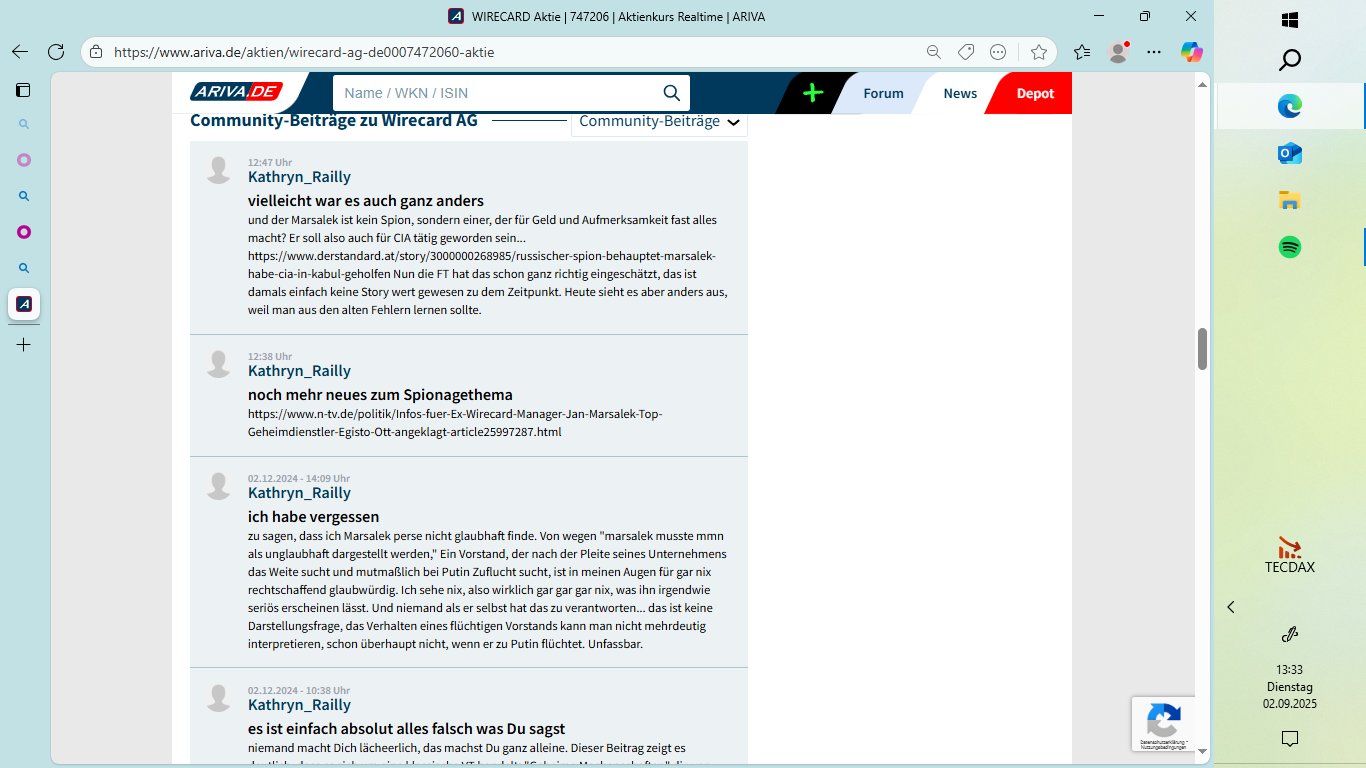Open Kathryn_Railly's profile link
1366x768 pixels.
[x=299, y=176]
